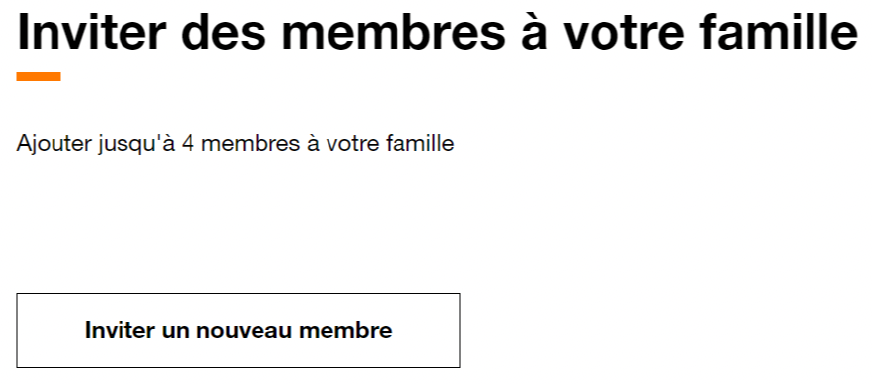Click the word 'membres' in the subtitle line
The width and height of the screenshot is (872, 384).
250,143
